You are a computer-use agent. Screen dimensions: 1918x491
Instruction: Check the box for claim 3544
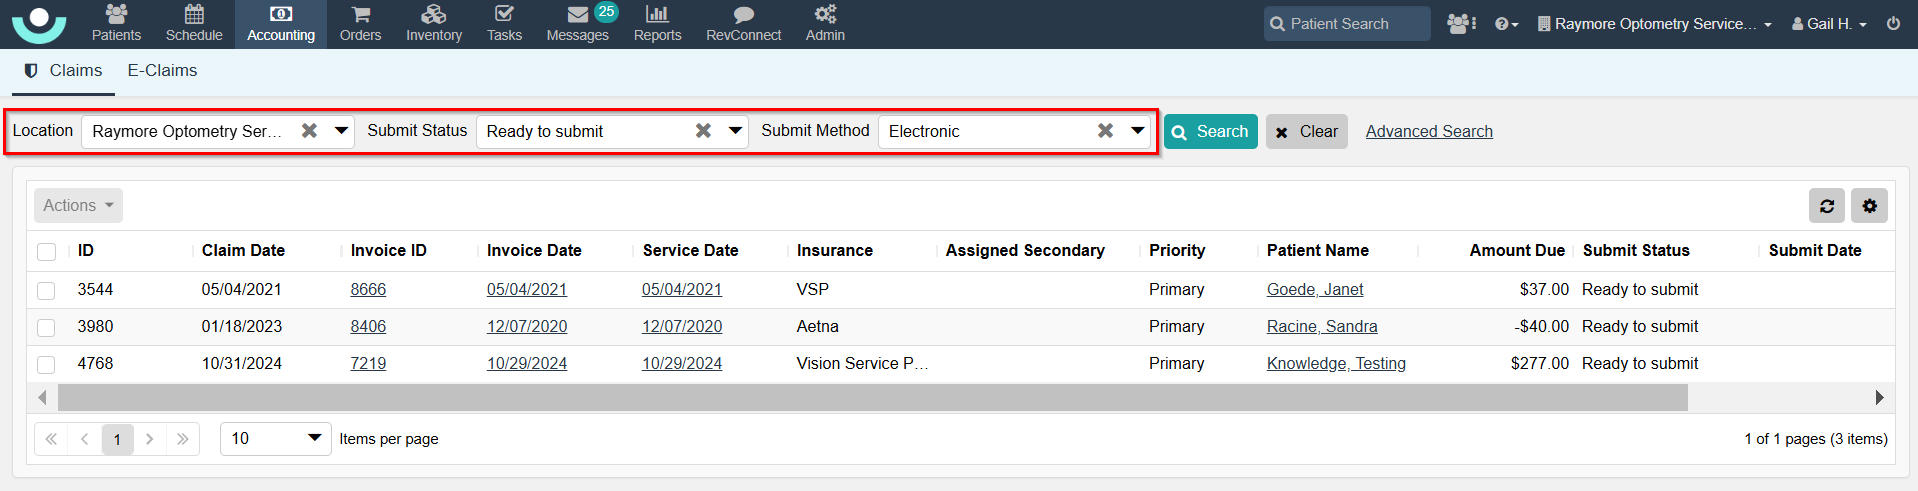(x=46, y=290)
